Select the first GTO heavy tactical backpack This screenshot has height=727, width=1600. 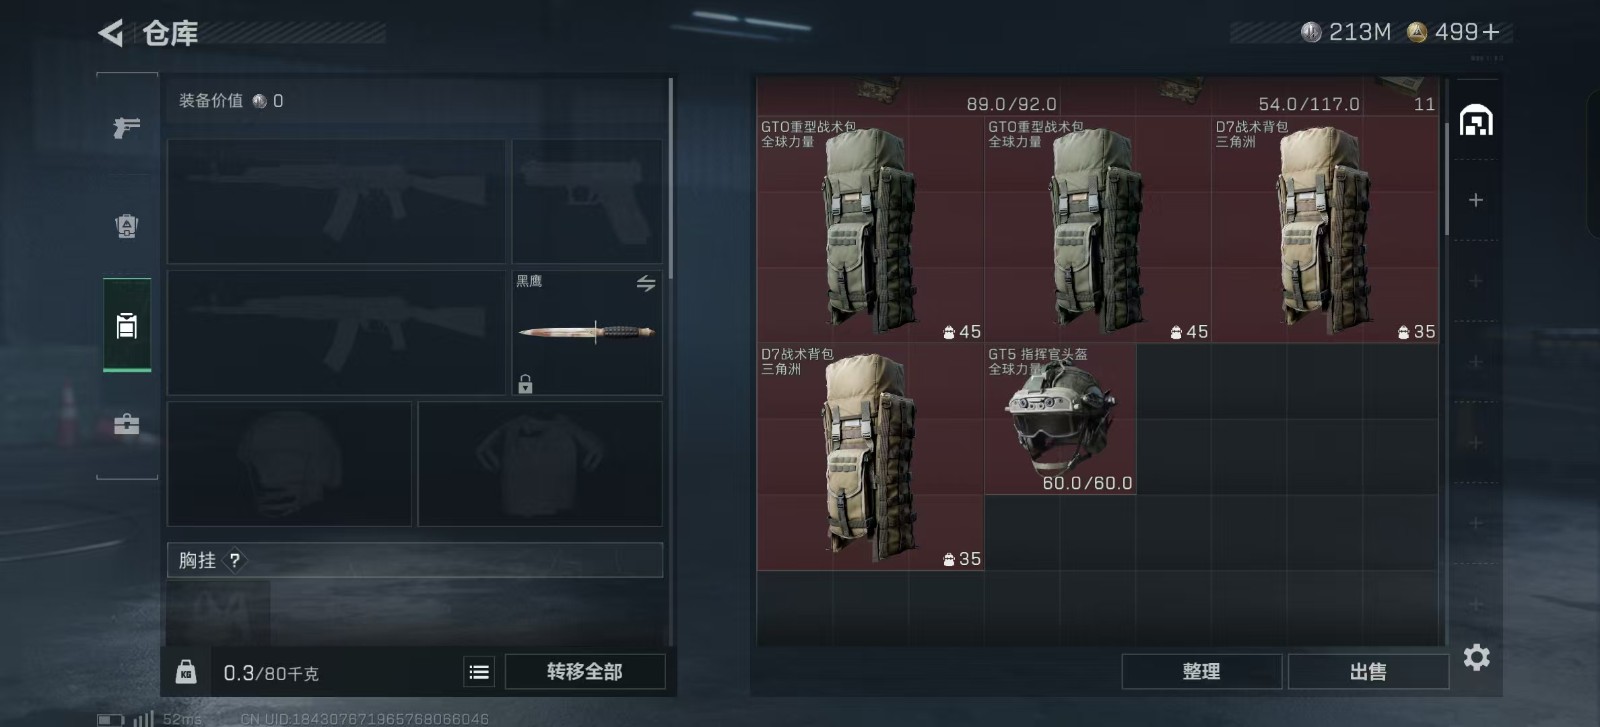[x=870, y=230]
